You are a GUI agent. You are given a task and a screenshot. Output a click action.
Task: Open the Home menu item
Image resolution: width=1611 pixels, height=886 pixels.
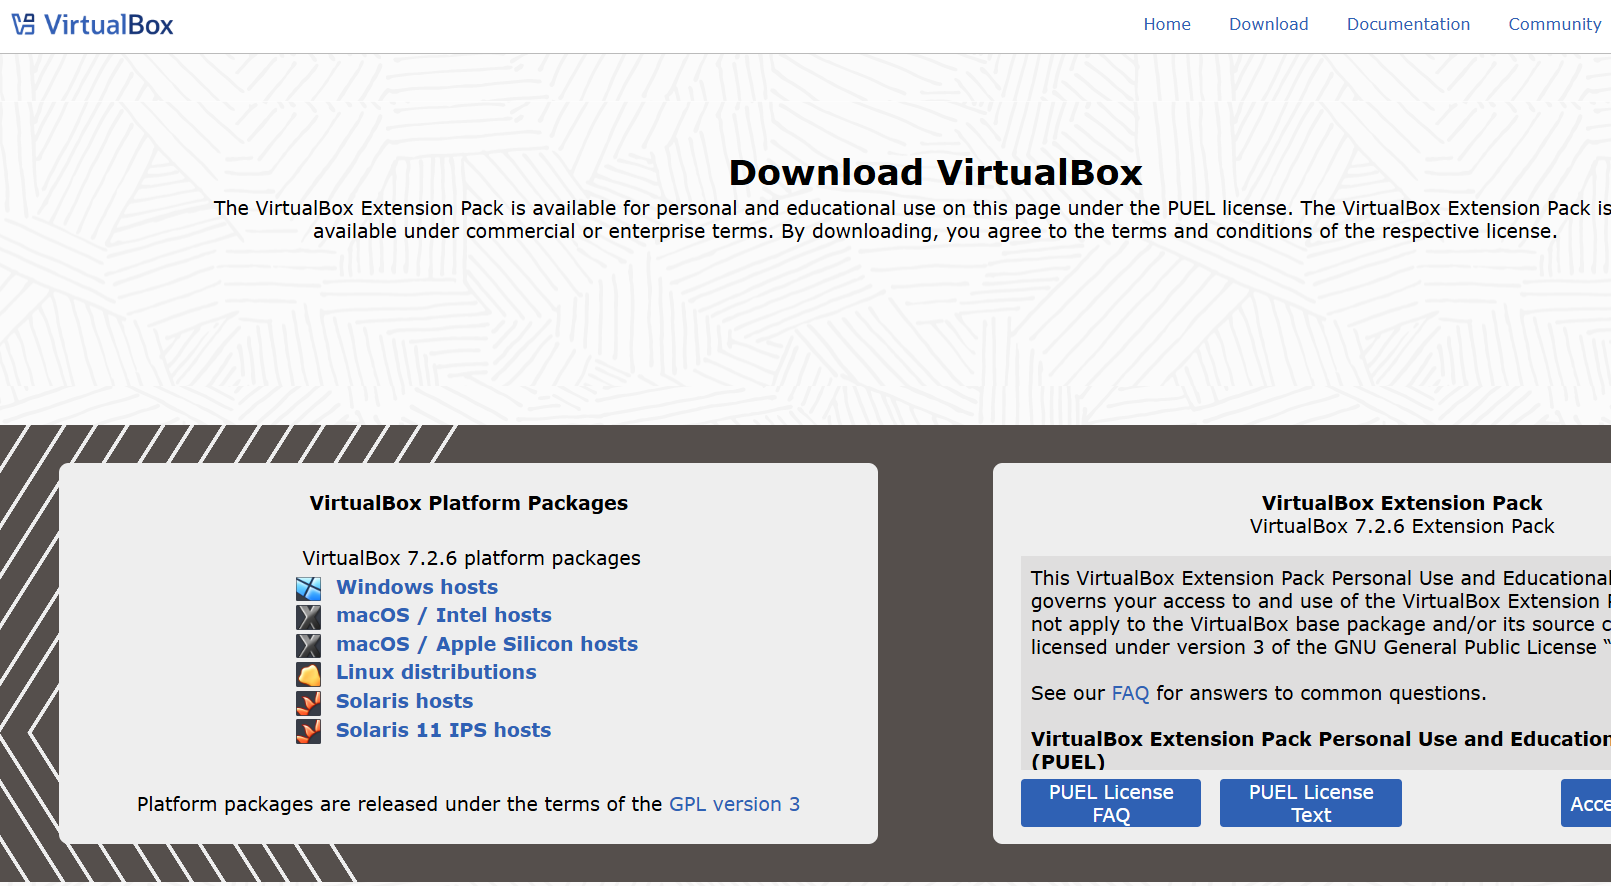pyautogui.click(x=1167, y=24)
